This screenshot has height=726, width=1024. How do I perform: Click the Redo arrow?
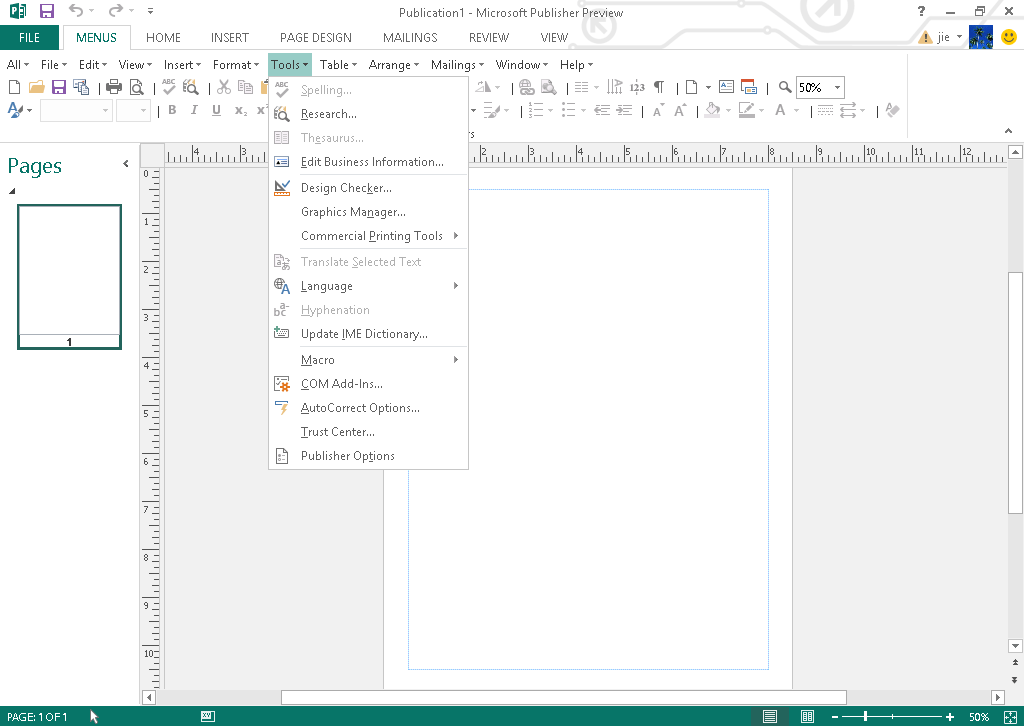(116, 10)
